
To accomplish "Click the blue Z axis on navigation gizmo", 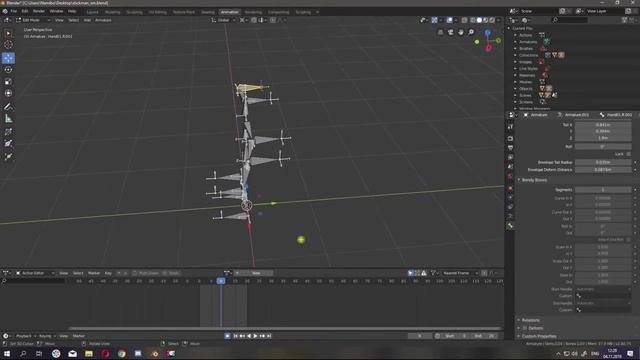I will (x=488, y=32).
